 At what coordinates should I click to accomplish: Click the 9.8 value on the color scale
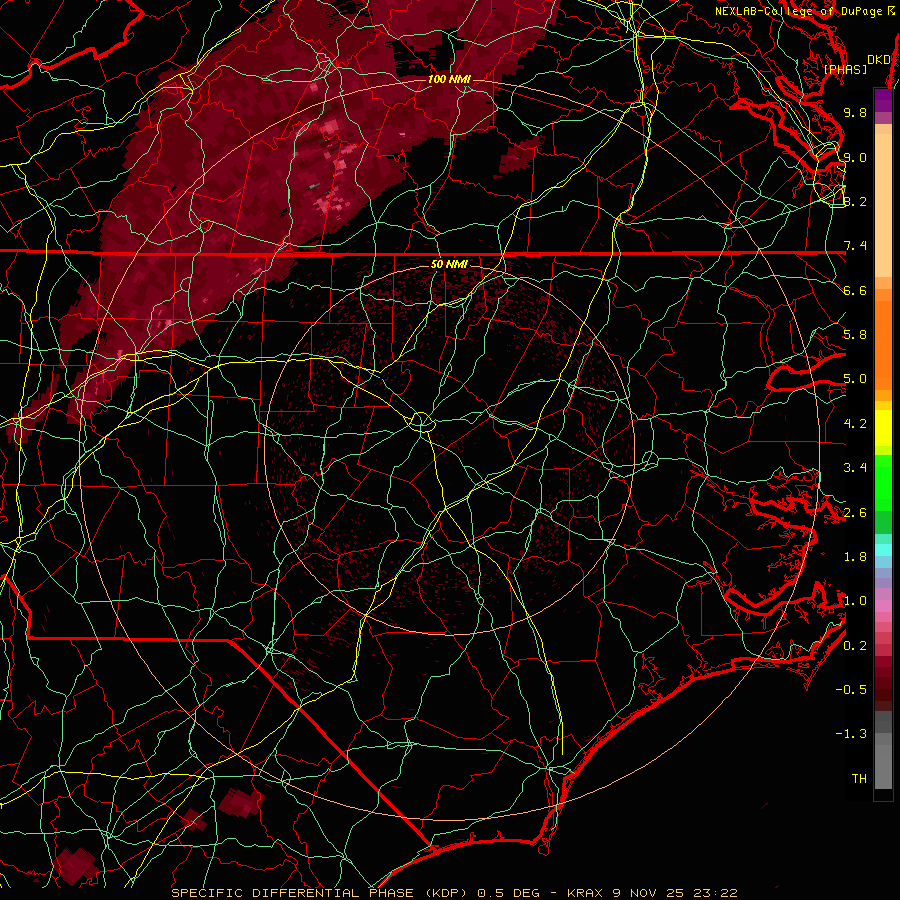[x=855, y=112]
